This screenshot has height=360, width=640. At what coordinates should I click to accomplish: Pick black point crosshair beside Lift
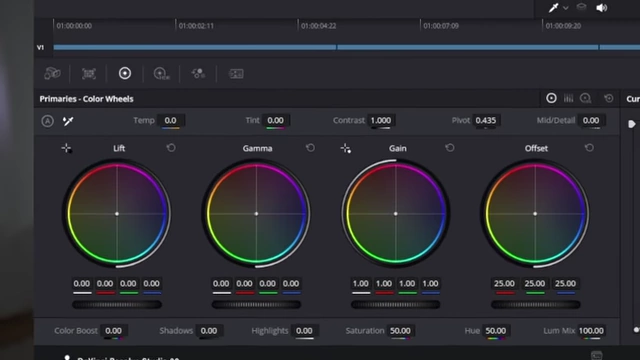[x=66, y=148]
